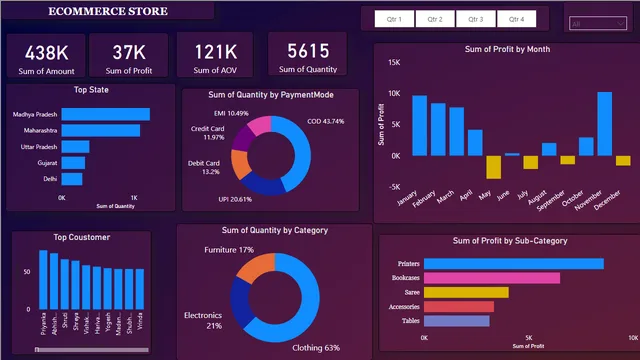640x360 pixels.
Task: Click the ECOMMERCE STORE title
Action: point(108,11)
